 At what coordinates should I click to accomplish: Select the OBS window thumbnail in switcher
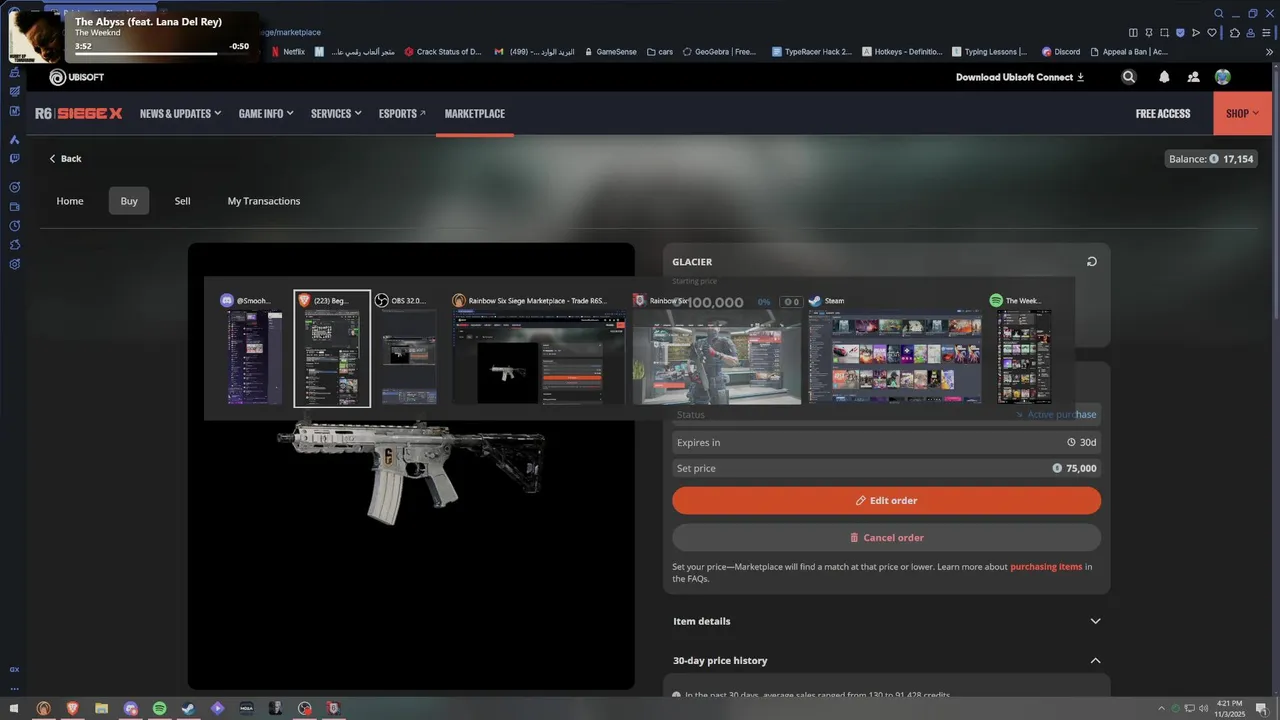[406, 349]
